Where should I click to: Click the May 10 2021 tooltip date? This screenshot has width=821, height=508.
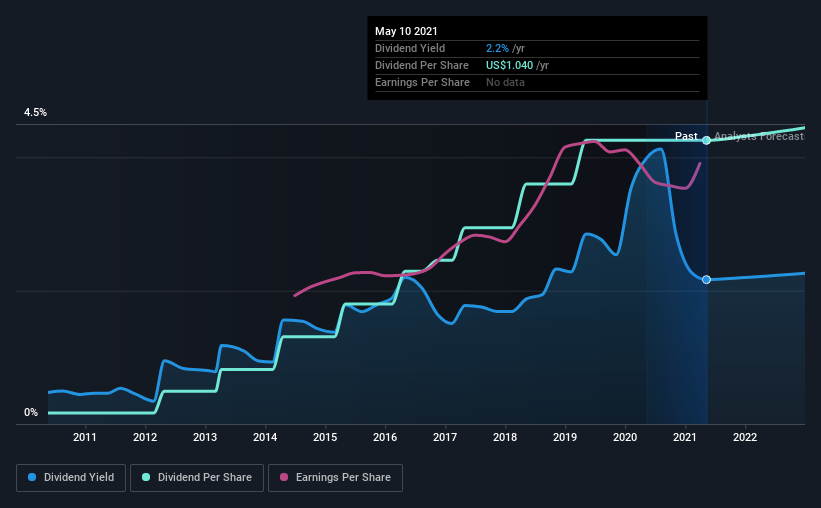406,31
